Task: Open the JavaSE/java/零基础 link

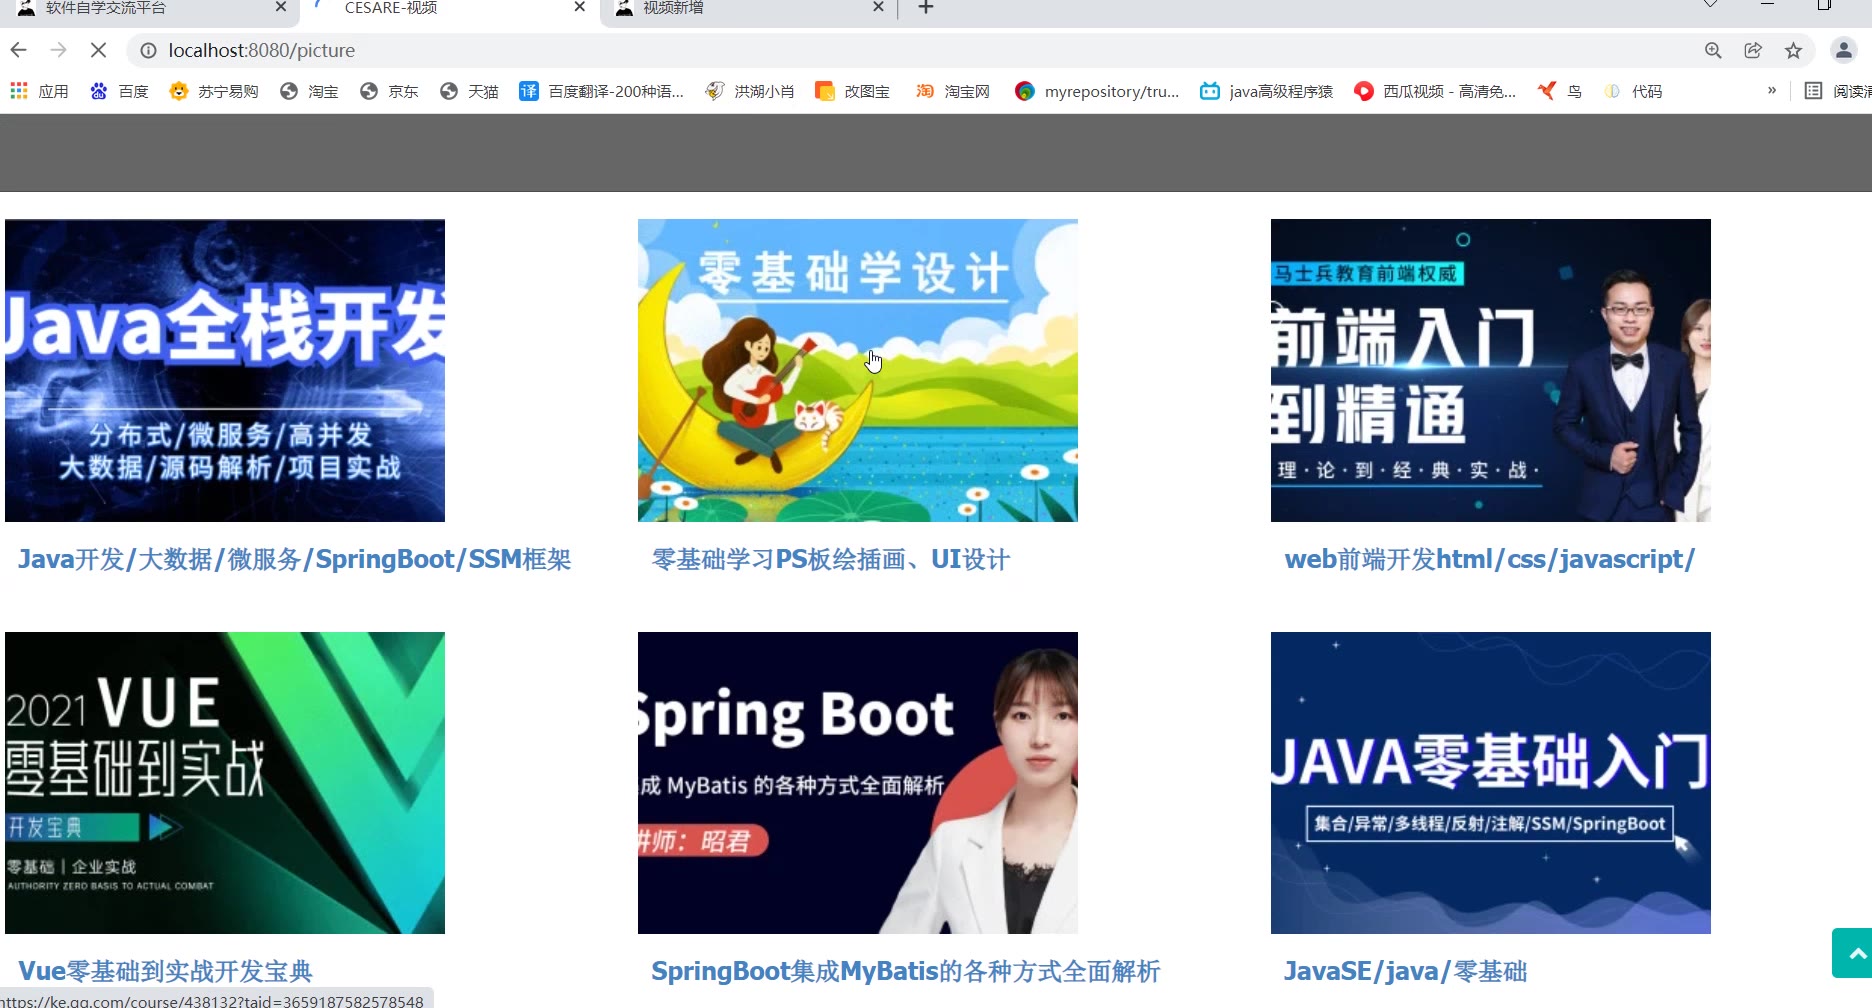Action: click(1406, 971)
